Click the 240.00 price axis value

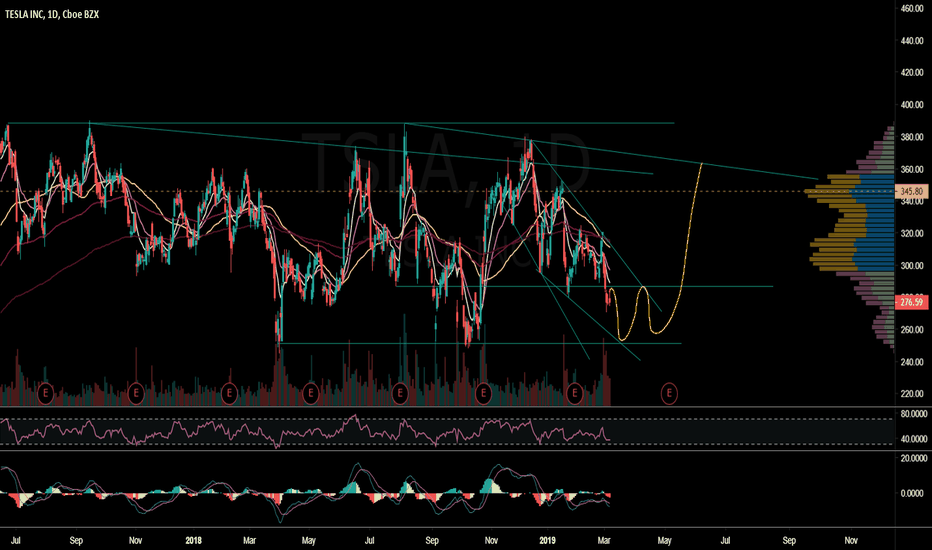click(911, 362)
